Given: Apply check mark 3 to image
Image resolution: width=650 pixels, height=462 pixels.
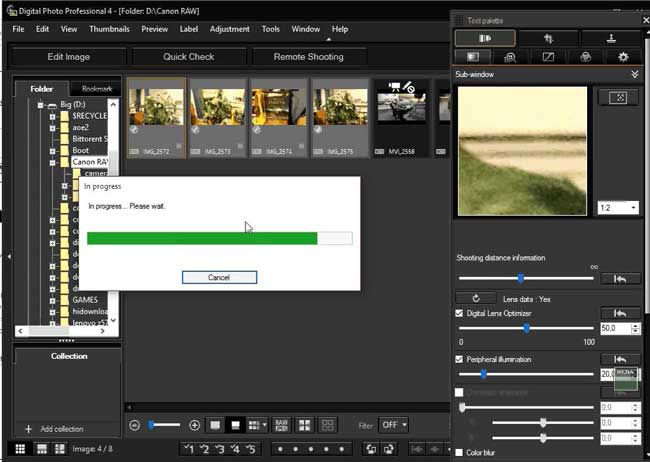Looking at the screenshot, I should (x=220, y=449).
